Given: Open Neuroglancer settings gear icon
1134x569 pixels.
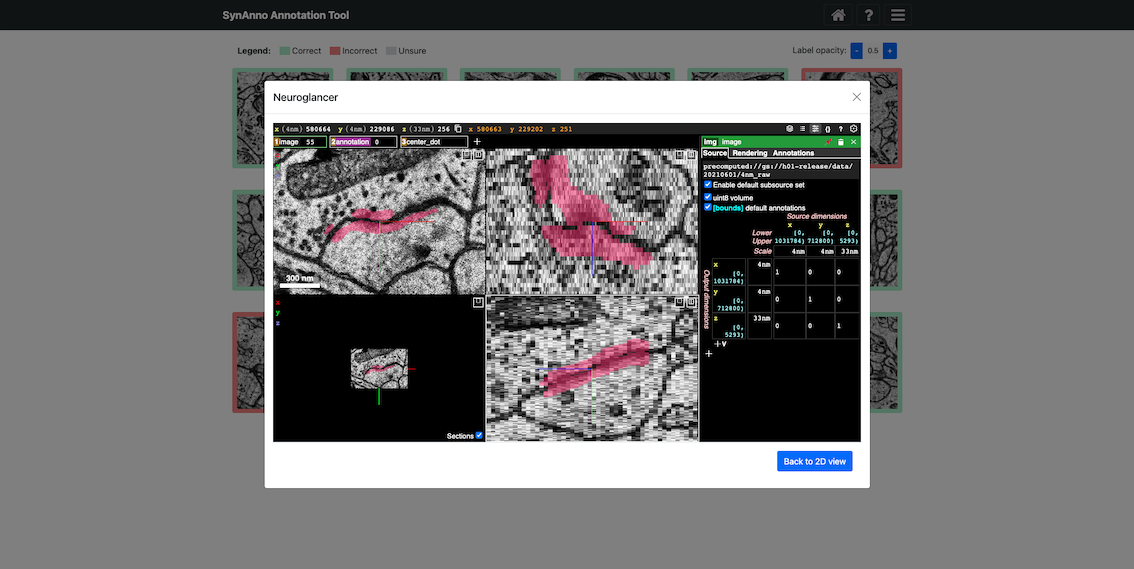Looking at the screenshot, I should pos(853,129).
